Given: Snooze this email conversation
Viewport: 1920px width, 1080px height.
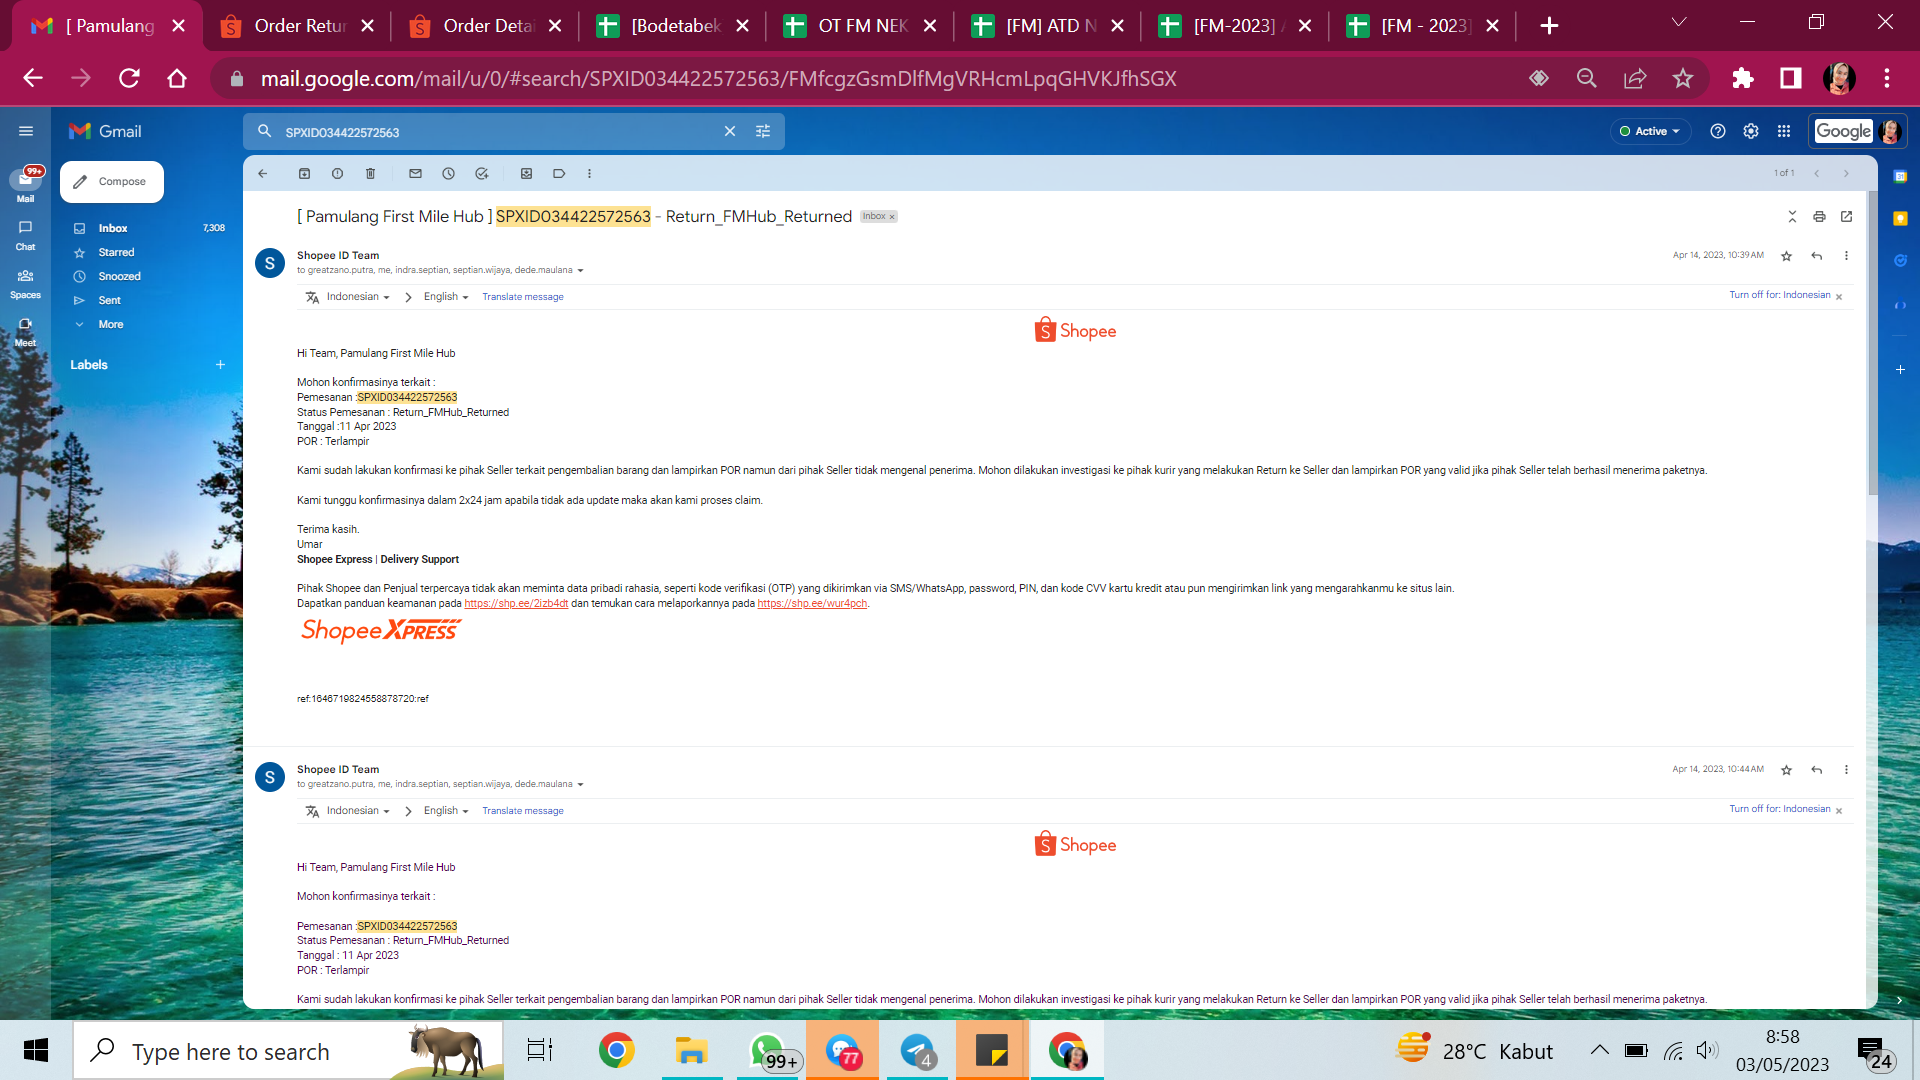Looking at the screenshot, I should point(448,174).
